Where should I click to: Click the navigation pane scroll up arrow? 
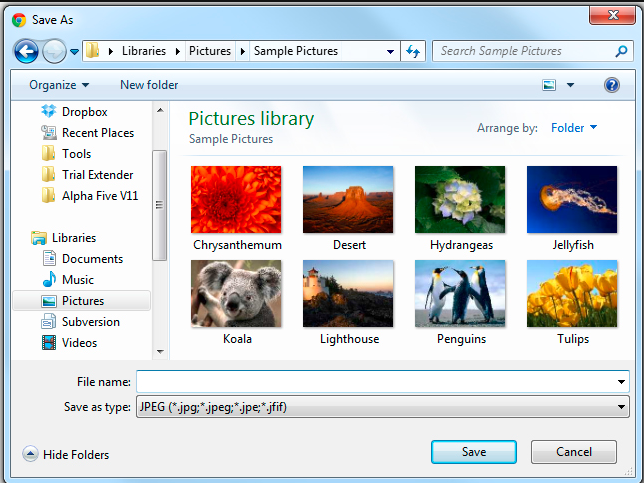tap(160, 110)
